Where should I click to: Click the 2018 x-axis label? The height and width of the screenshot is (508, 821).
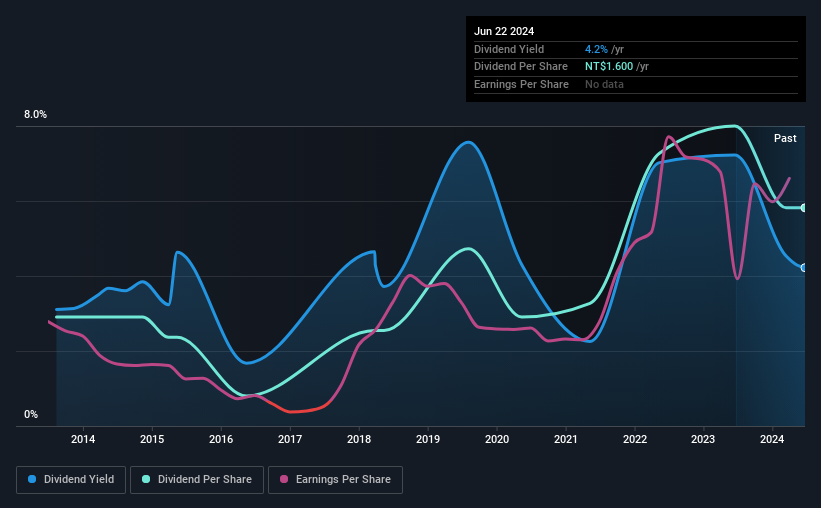pyautogui.click(x=359, y=439)
